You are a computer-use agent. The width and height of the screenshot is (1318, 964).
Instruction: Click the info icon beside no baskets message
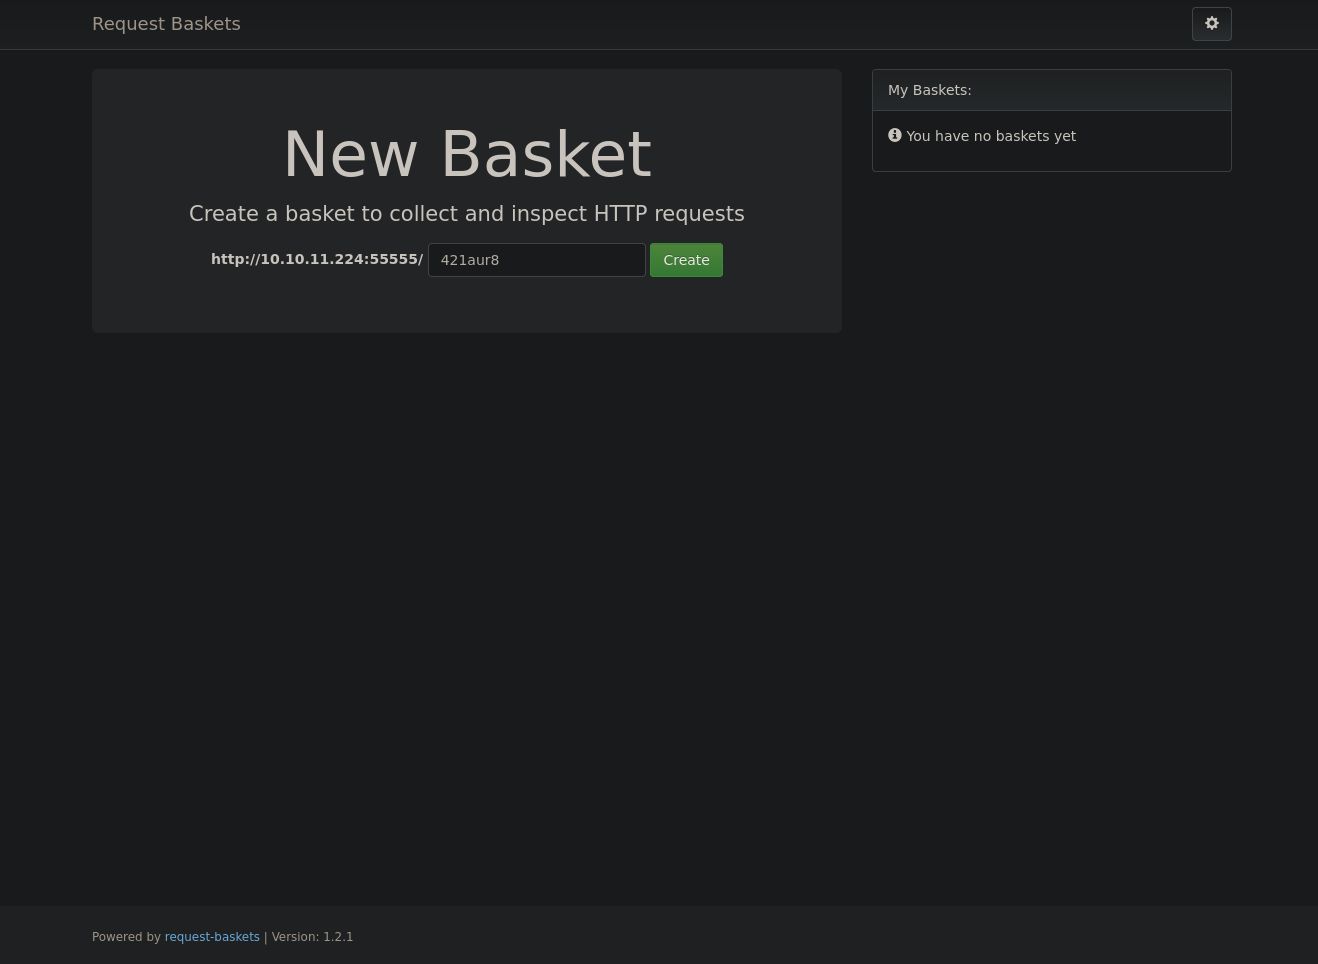coord(895,135)
